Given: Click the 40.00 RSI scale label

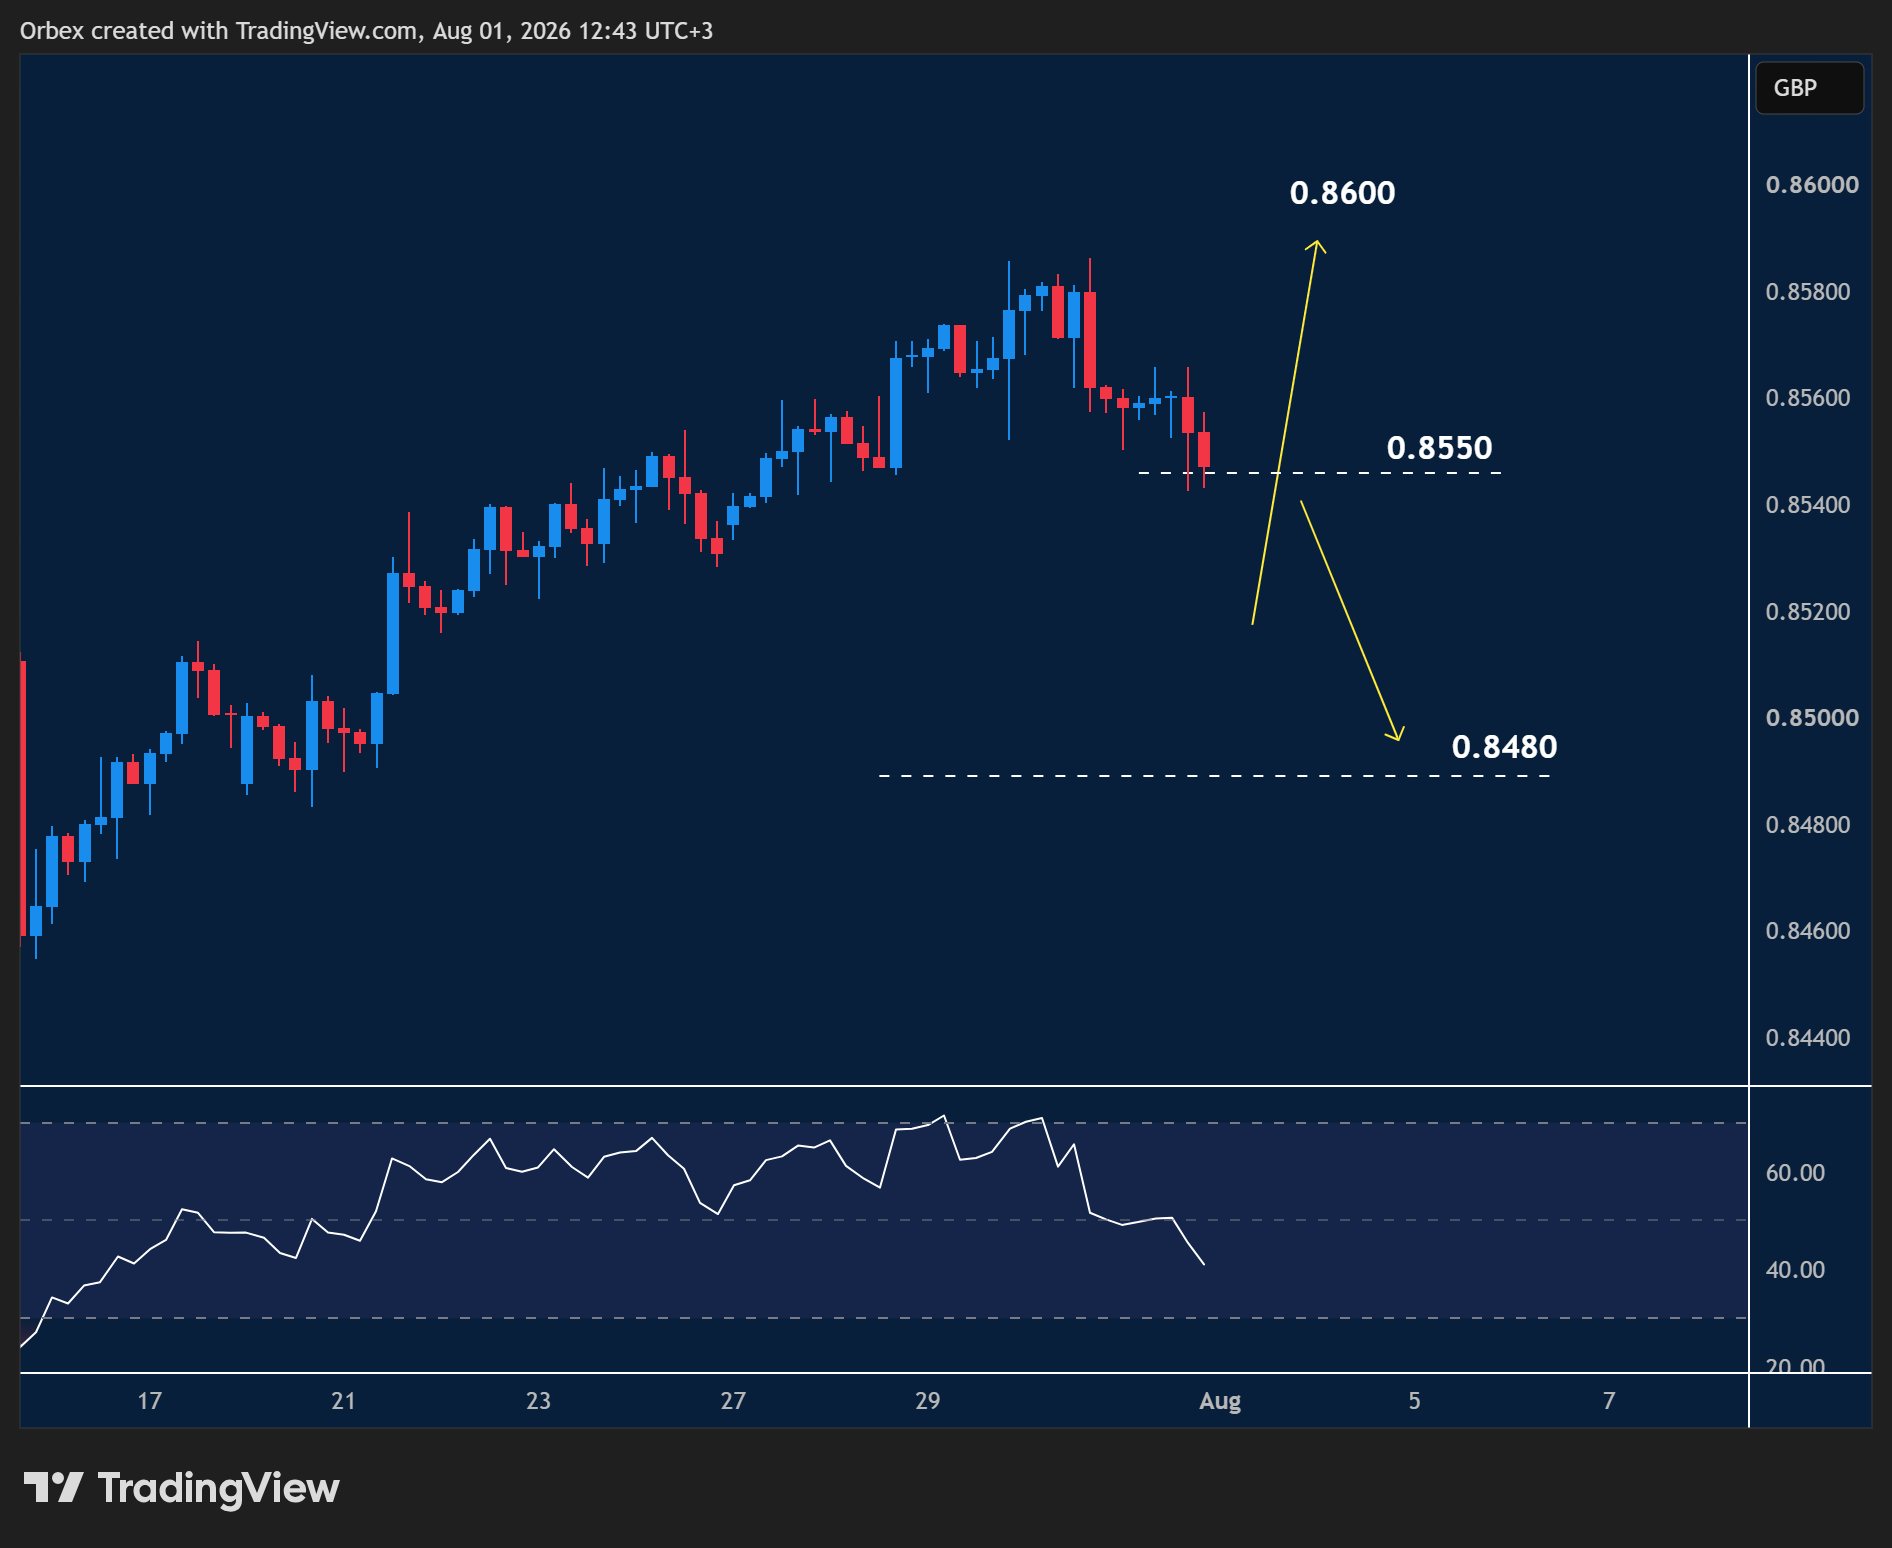Looking at the screenshot, I should (1796, 1270).
